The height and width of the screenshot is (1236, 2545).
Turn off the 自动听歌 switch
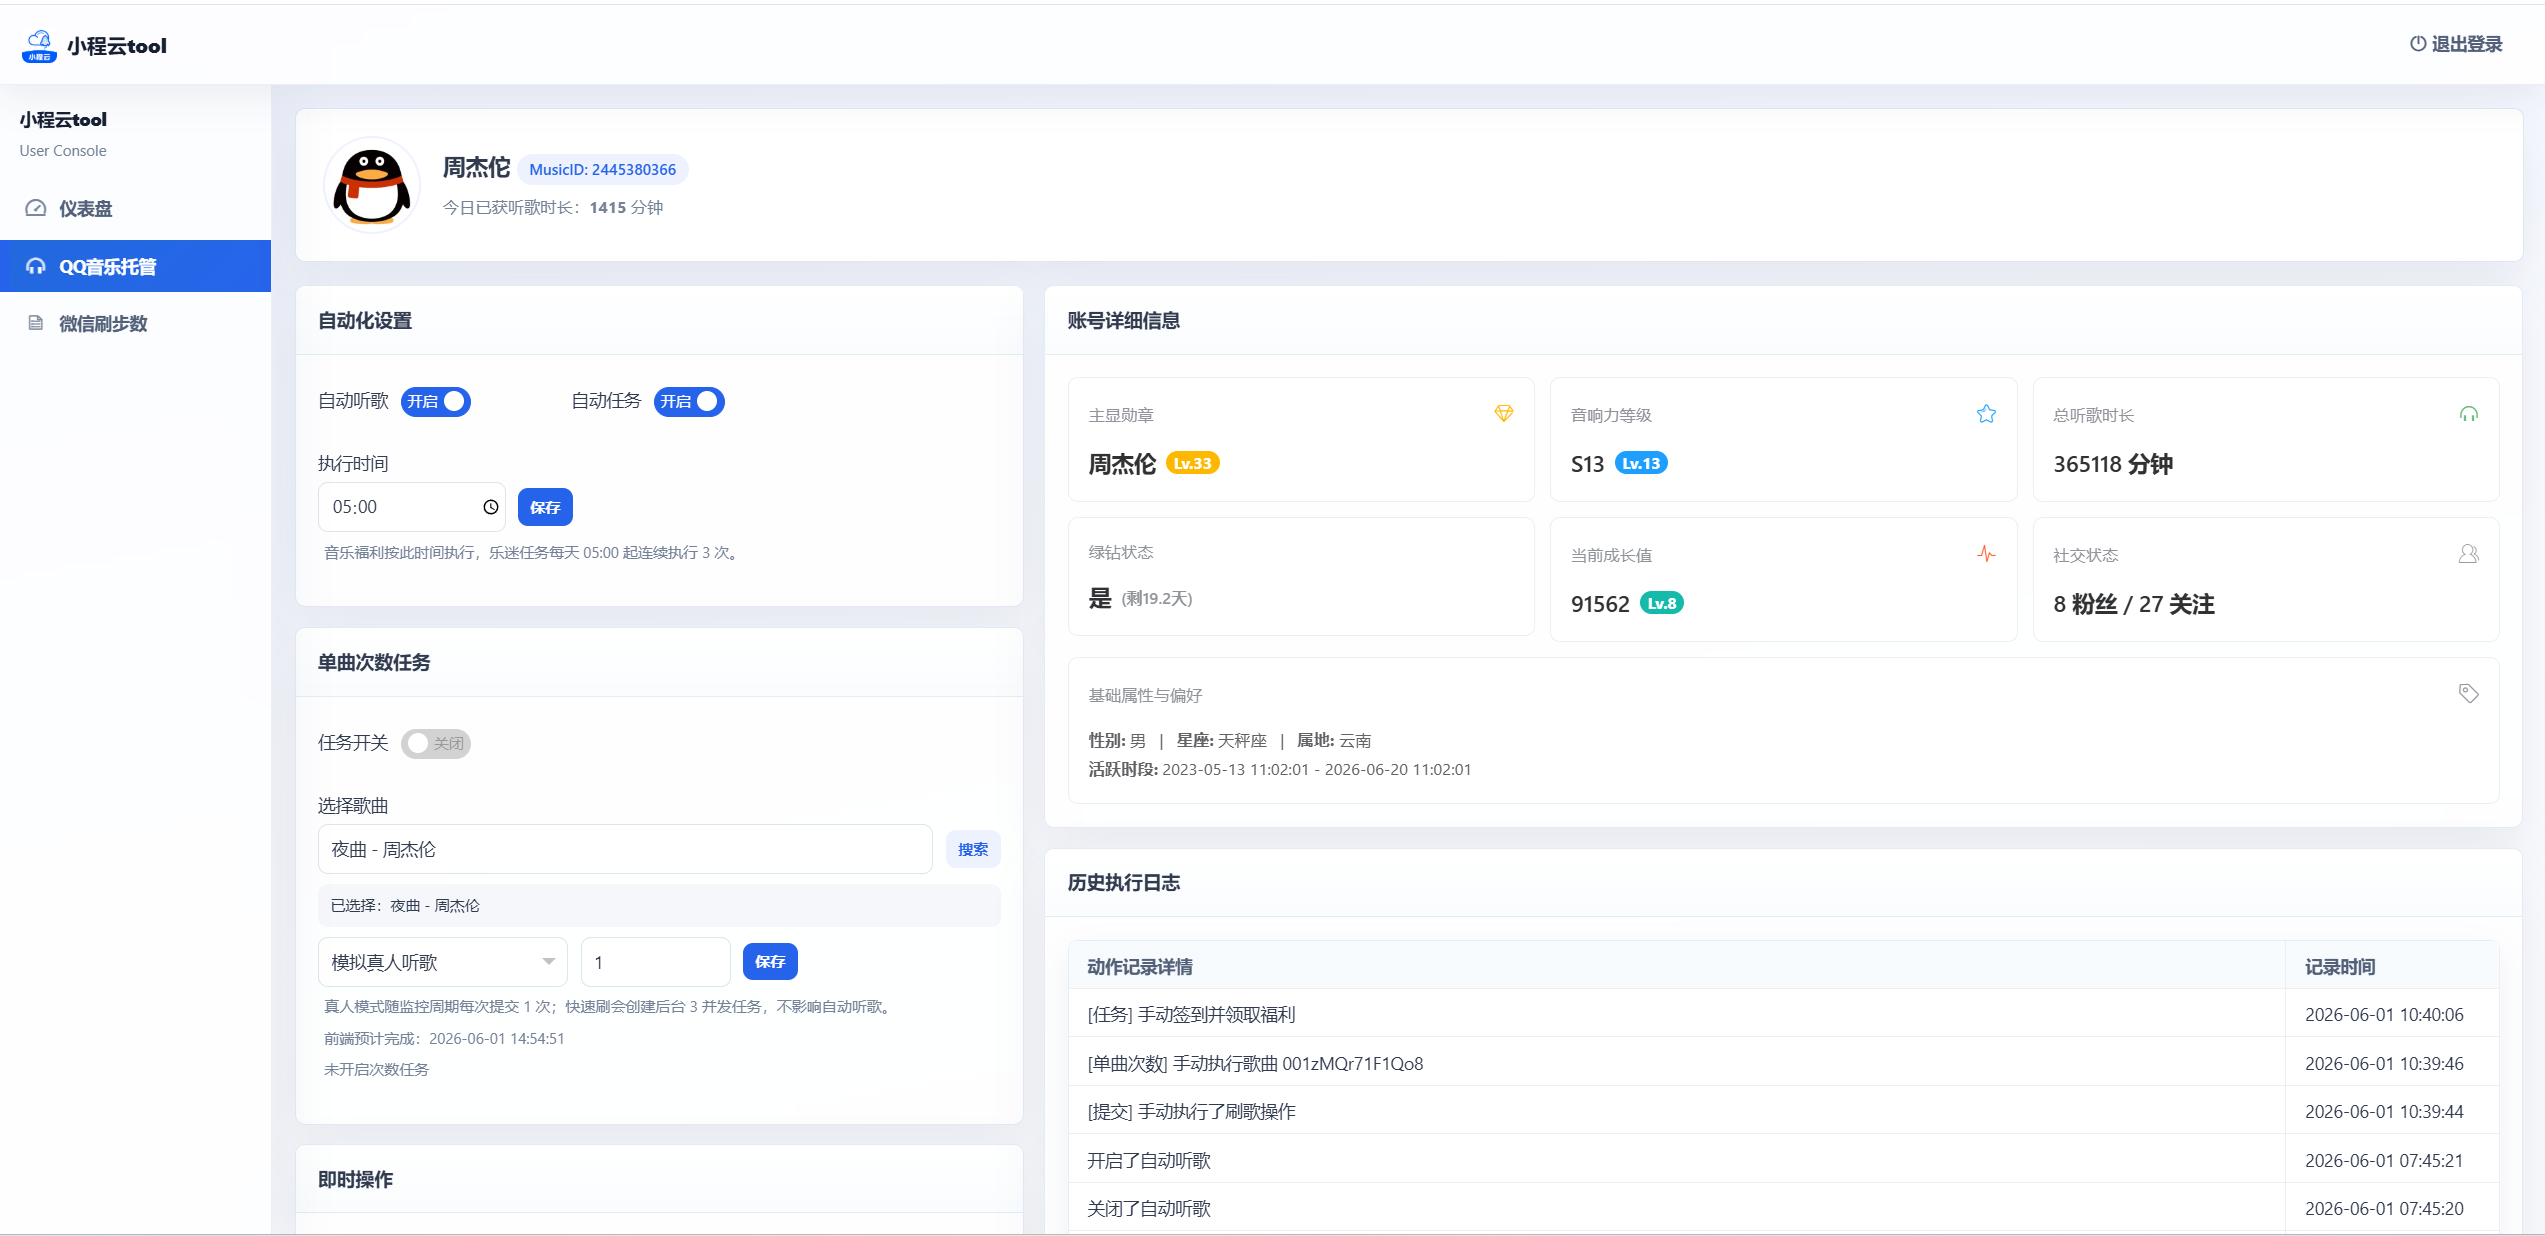click(436, 401)
